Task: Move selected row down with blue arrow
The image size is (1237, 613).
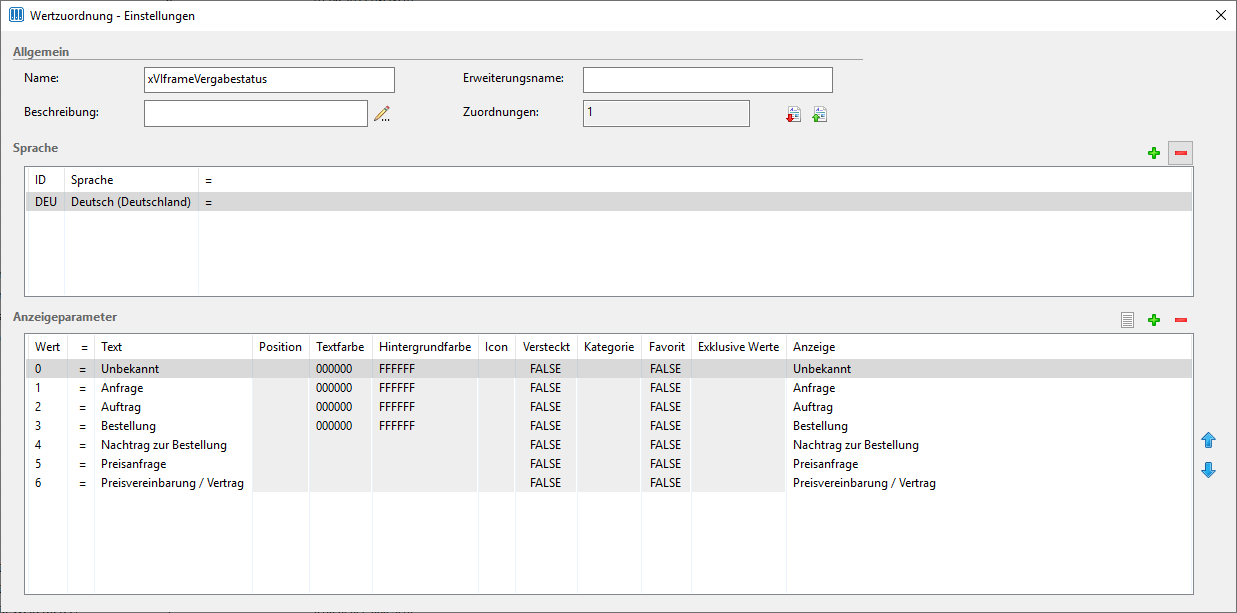Action: (x=1208, y=469)
